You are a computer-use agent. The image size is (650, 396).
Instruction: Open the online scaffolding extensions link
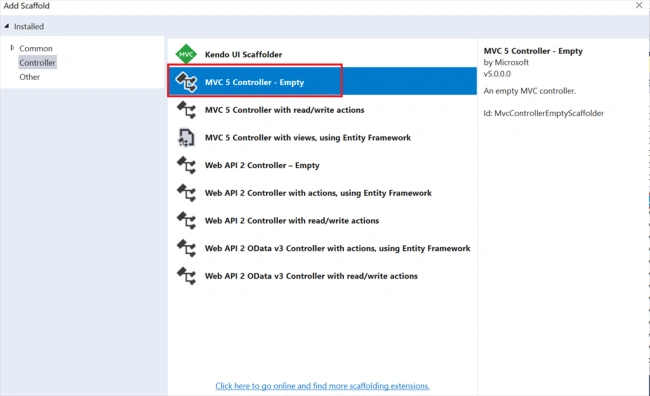[x=322, y=386]
